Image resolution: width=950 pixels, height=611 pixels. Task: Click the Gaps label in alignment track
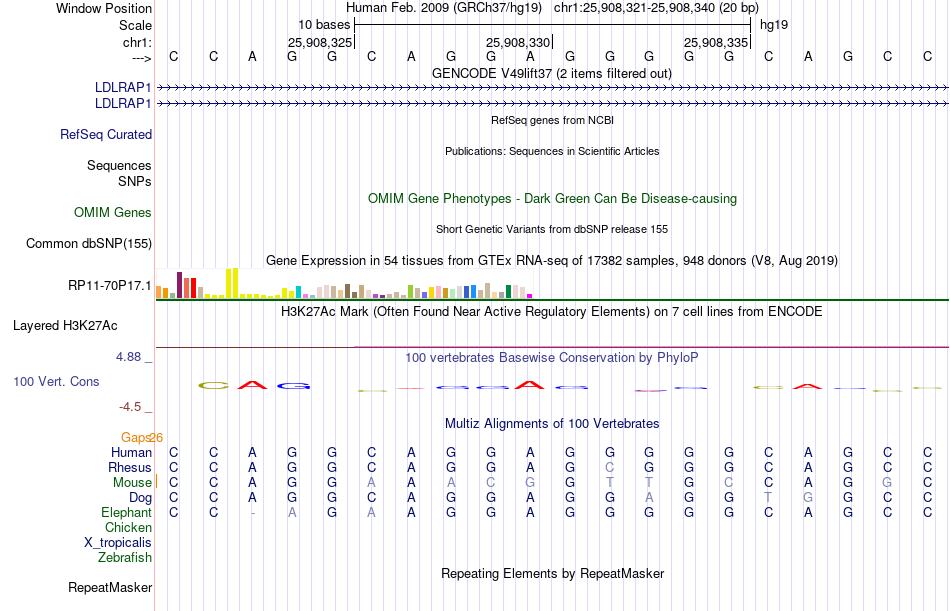pyautogui.click(x=135, y=438)
